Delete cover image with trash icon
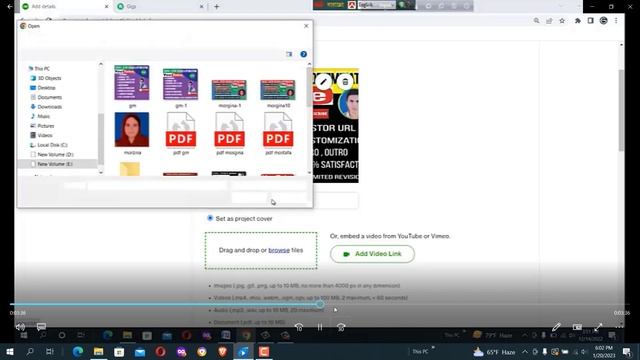Viewport: 640px width, 360px height. (x=345, y=82)
